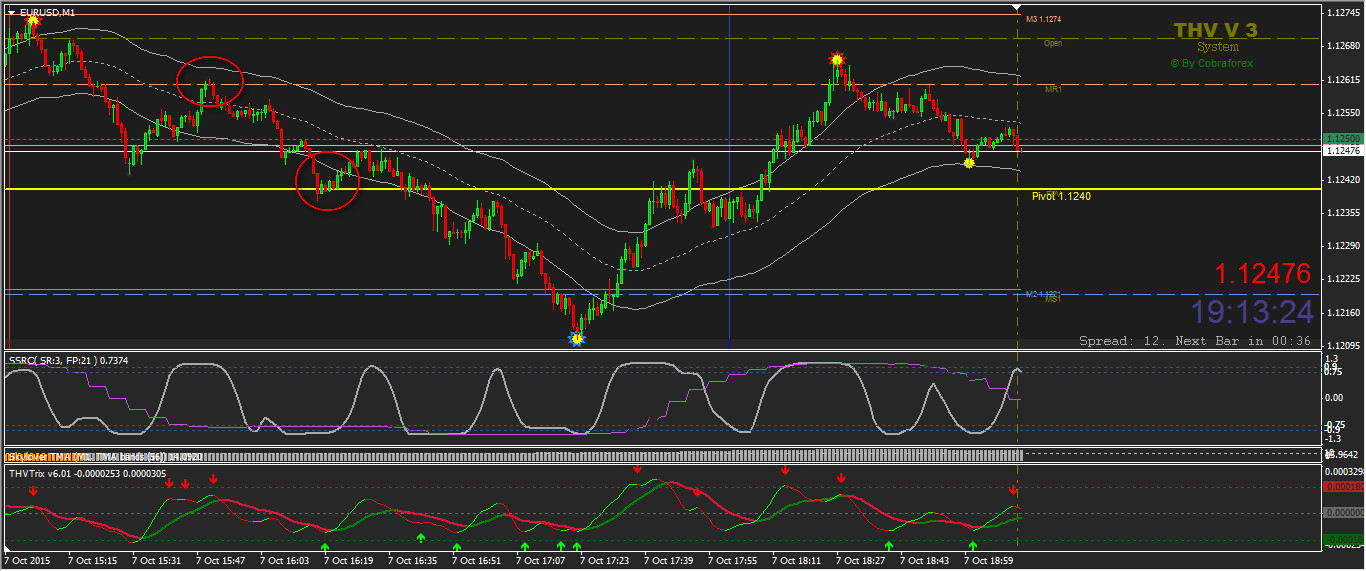
Task: Click 1.12420 on the price scale
Action: pos(1345,179)
